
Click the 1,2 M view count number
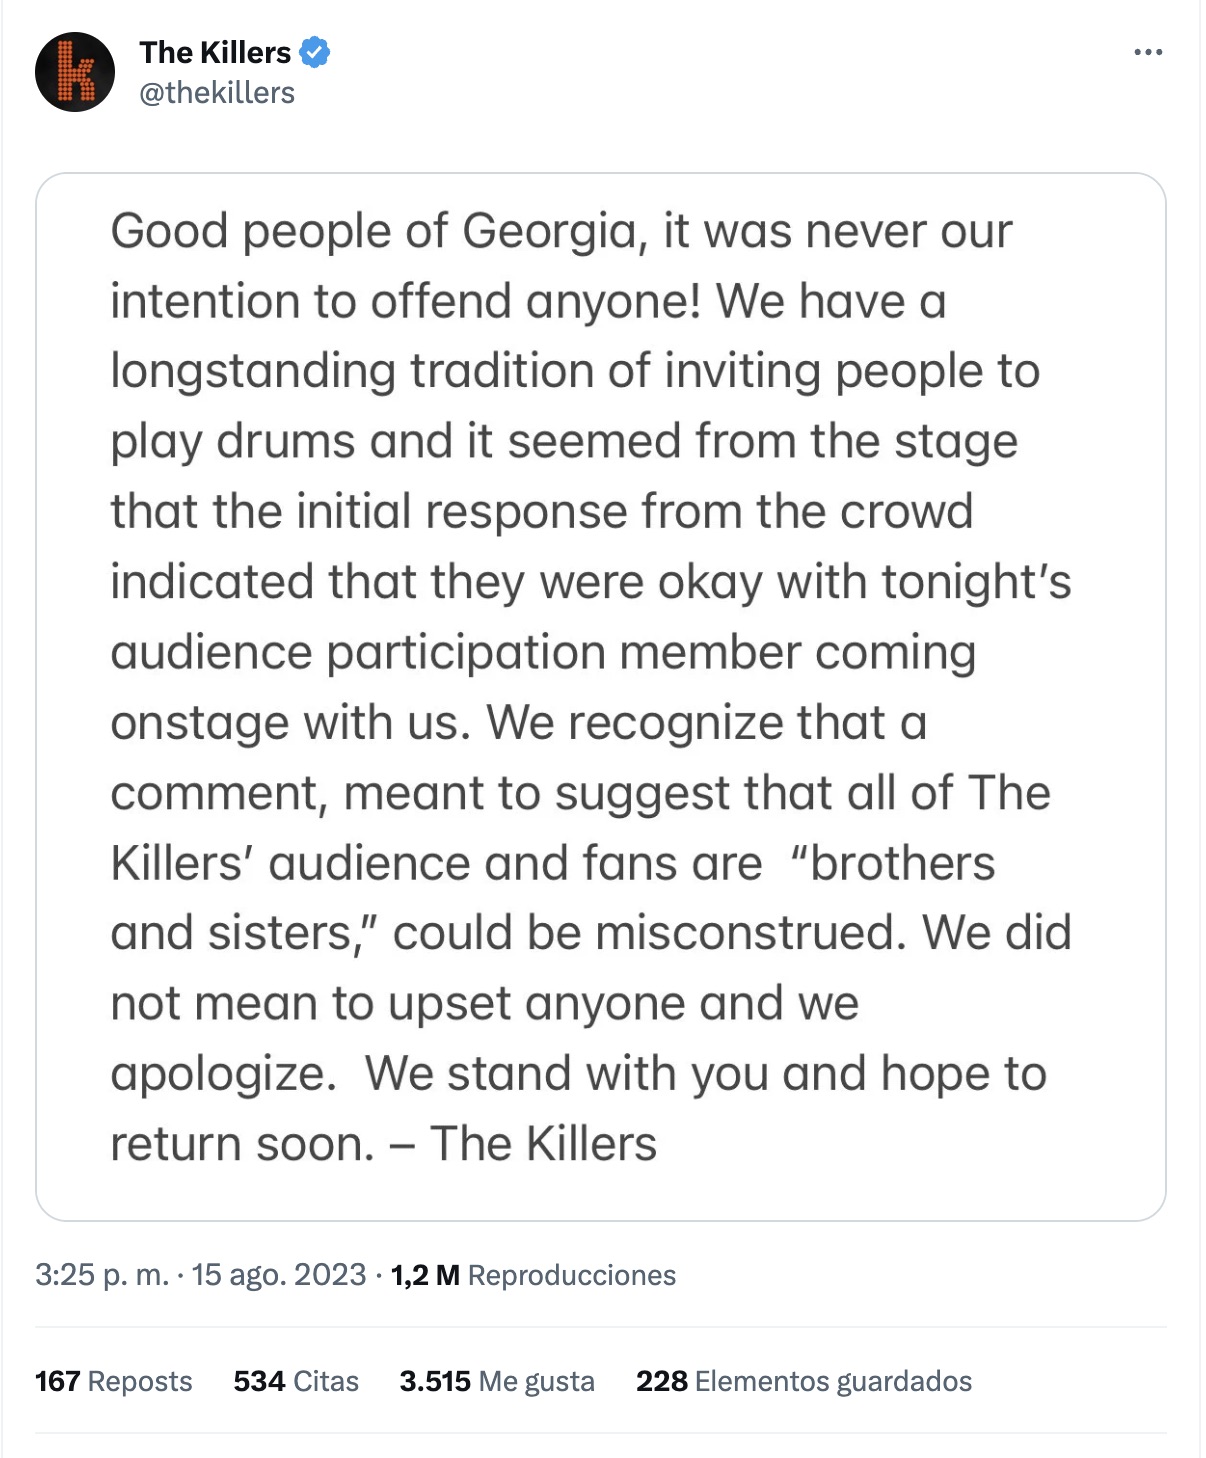pos(425,1275)
